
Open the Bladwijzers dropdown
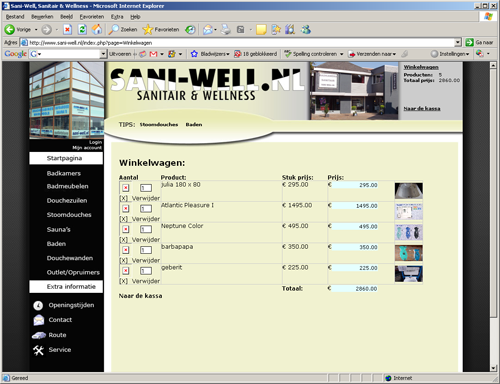pyautogui.click(x=210, y=54)
